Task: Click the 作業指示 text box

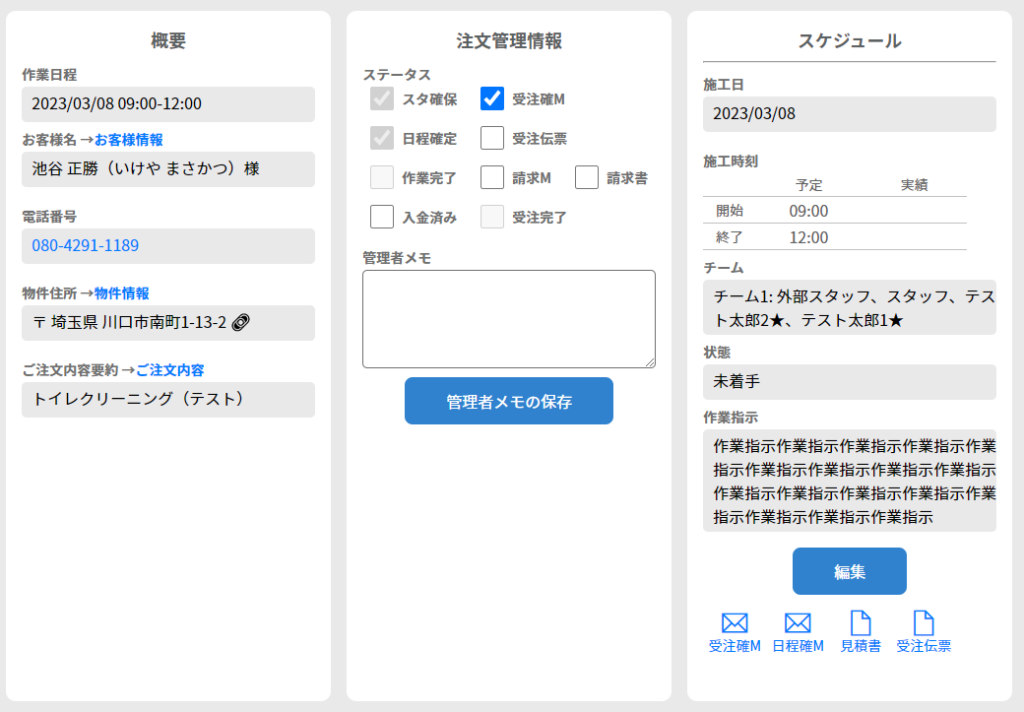Action: tap(848, 481)
